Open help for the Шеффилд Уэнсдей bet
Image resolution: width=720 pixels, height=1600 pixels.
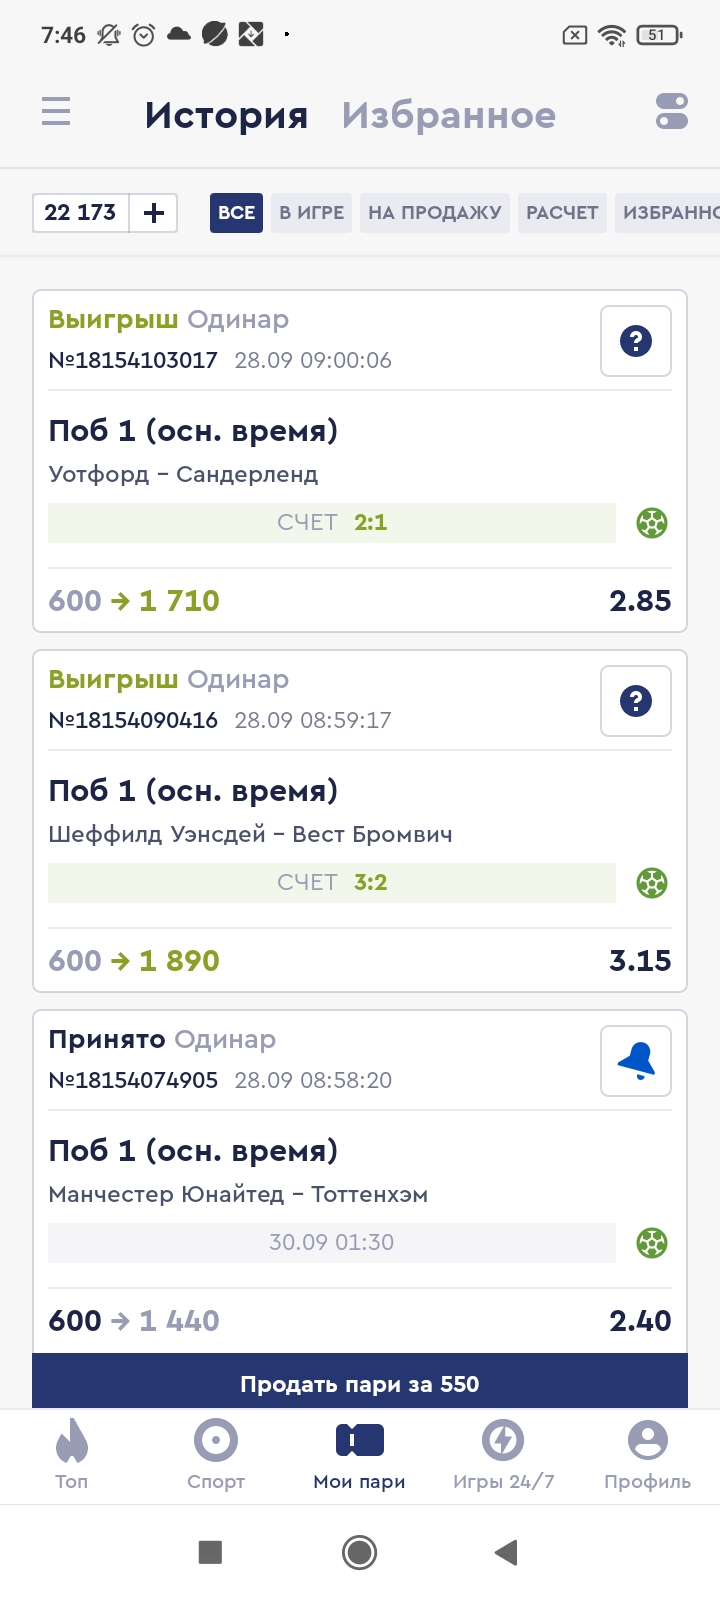636,701
